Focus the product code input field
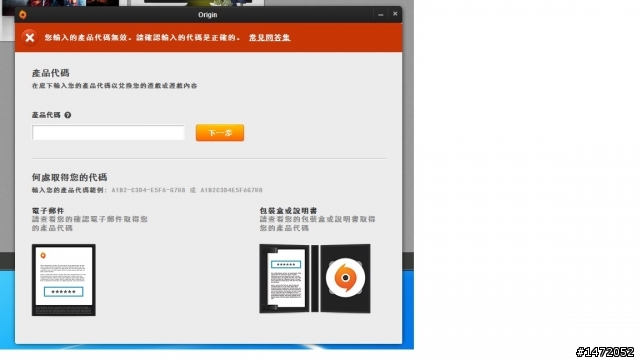Image resolution: width=640 pixels, height=360 pixels. click(x=108, y=133)
